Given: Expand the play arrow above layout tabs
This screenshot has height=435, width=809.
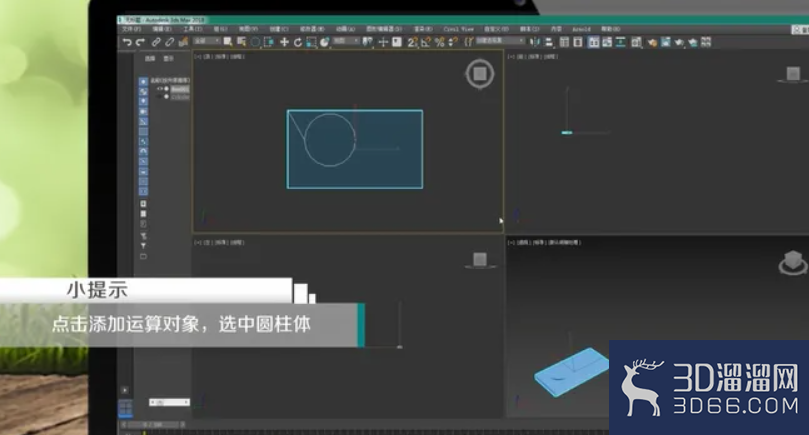Looking at the screenshot, I should (124, 390).
